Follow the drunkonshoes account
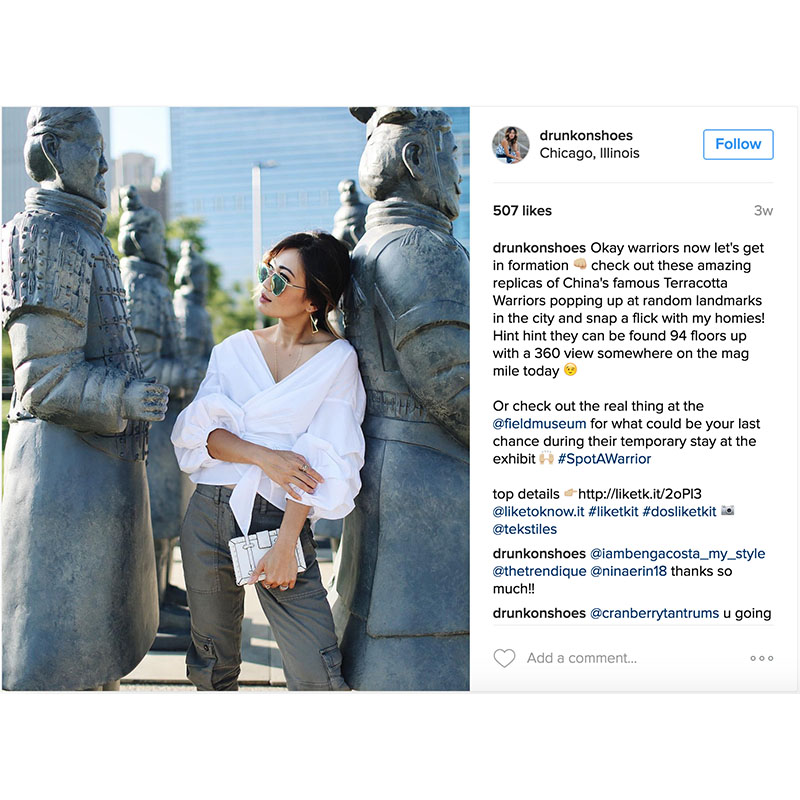This screenshot has width=800, height=800. tap(738, 144)
